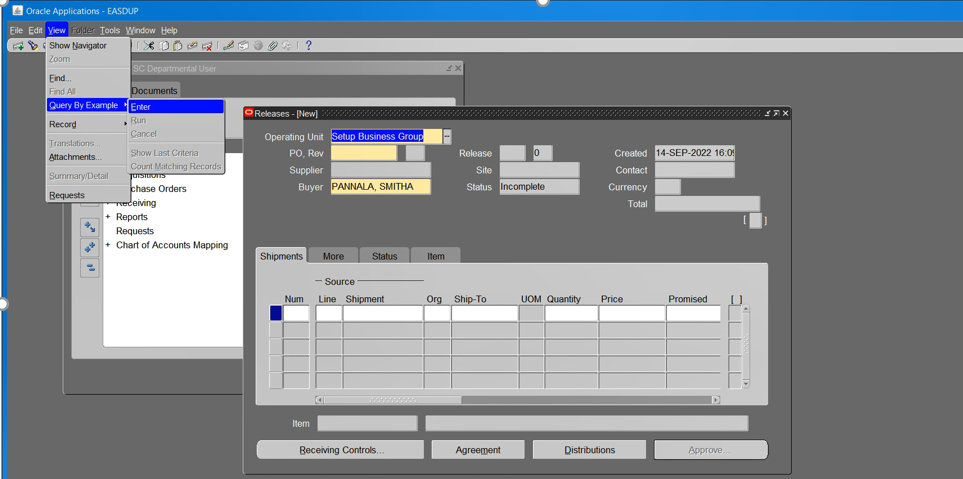Click Expand All Children navigator button

coord(90,227)
